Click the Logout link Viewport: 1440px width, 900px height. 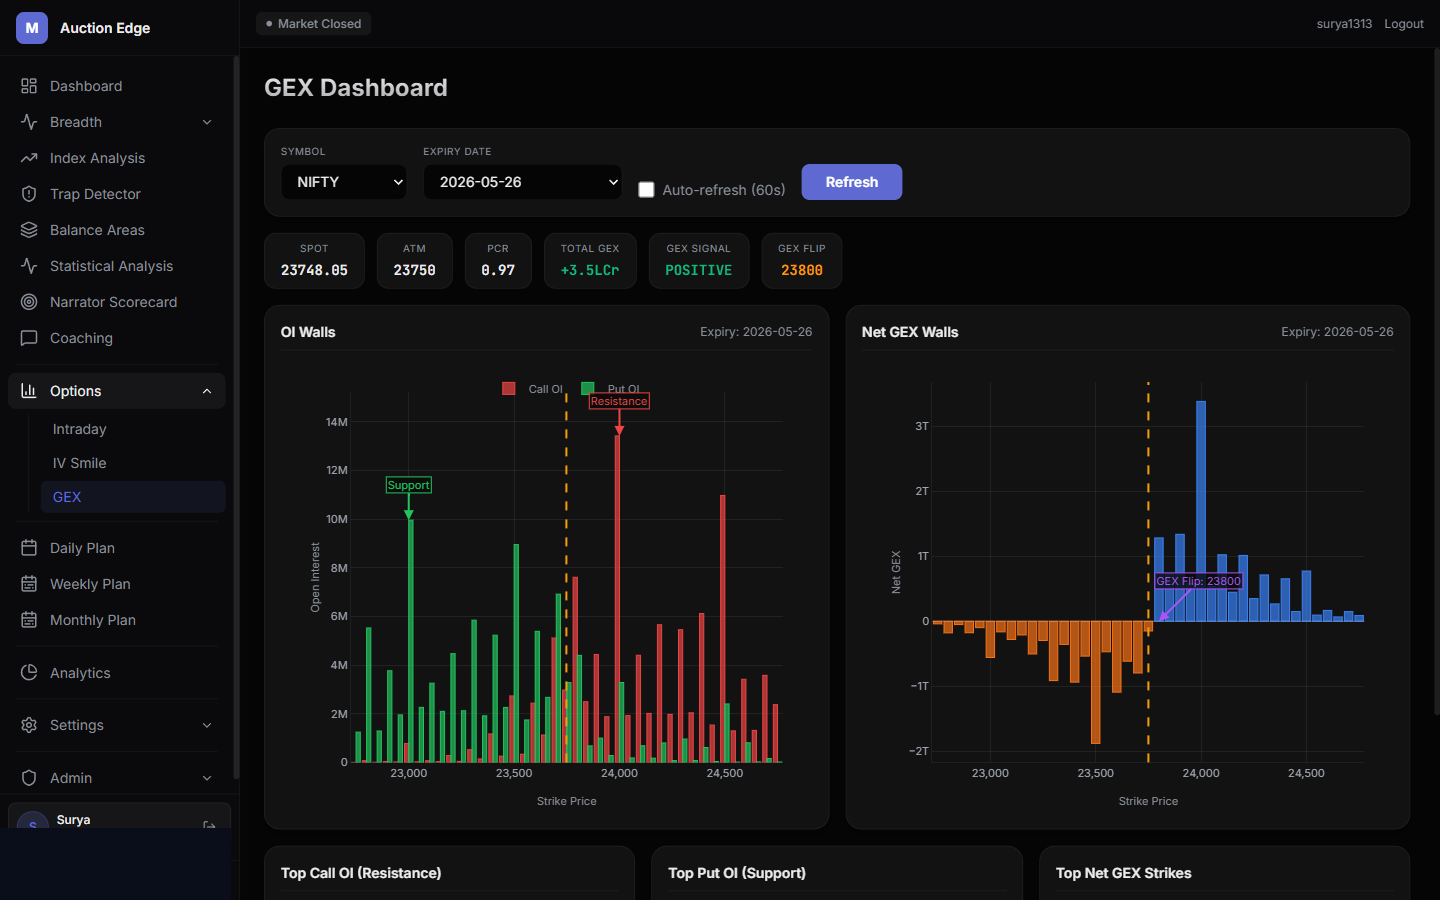tap(1404, 24)
